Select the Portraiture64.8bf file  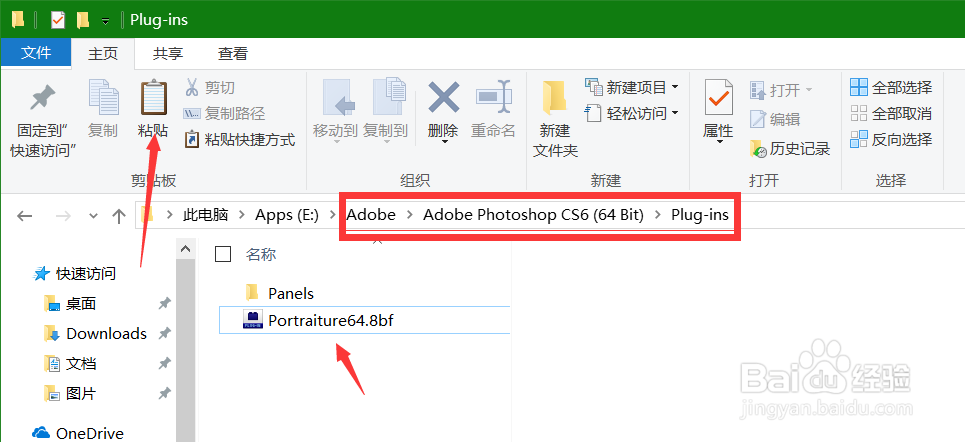[x=338, y=320]
